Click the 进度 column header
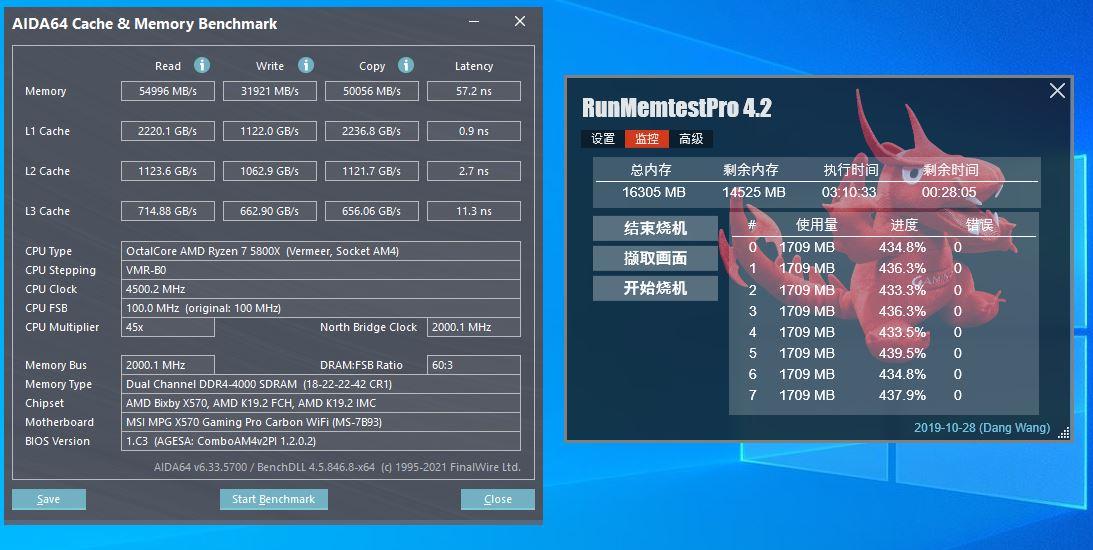The height and width of the screenshot is (550, 1093). coord(904,225)
